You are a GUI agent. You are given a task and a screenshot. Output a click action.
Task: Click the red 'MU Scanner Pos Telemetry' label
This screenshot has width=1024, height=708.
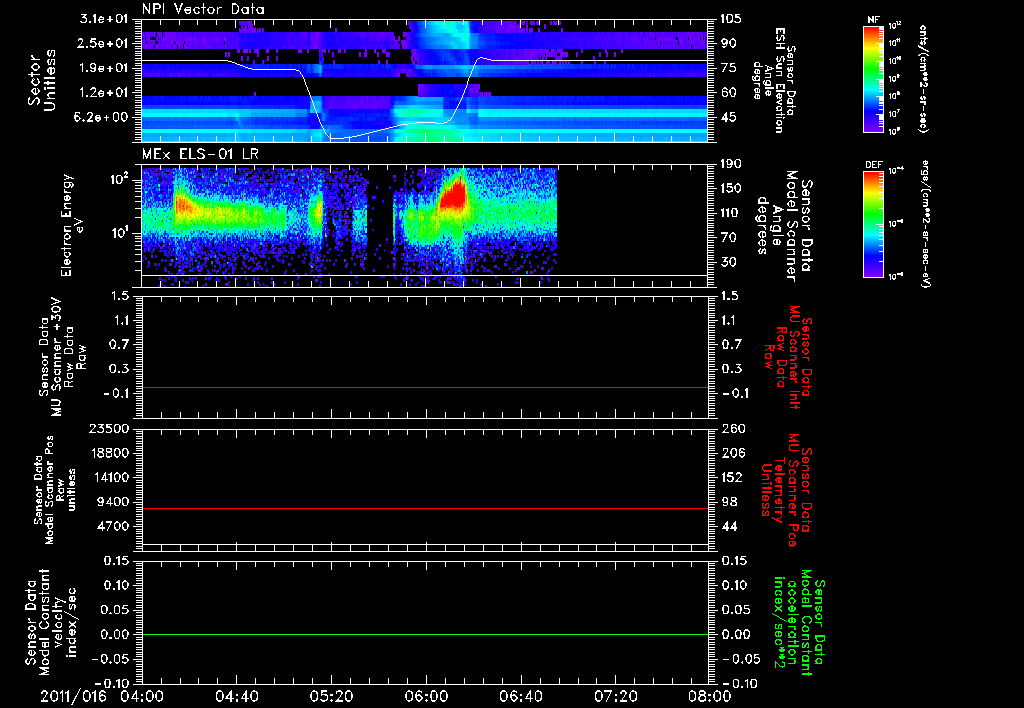coord(787,490)
